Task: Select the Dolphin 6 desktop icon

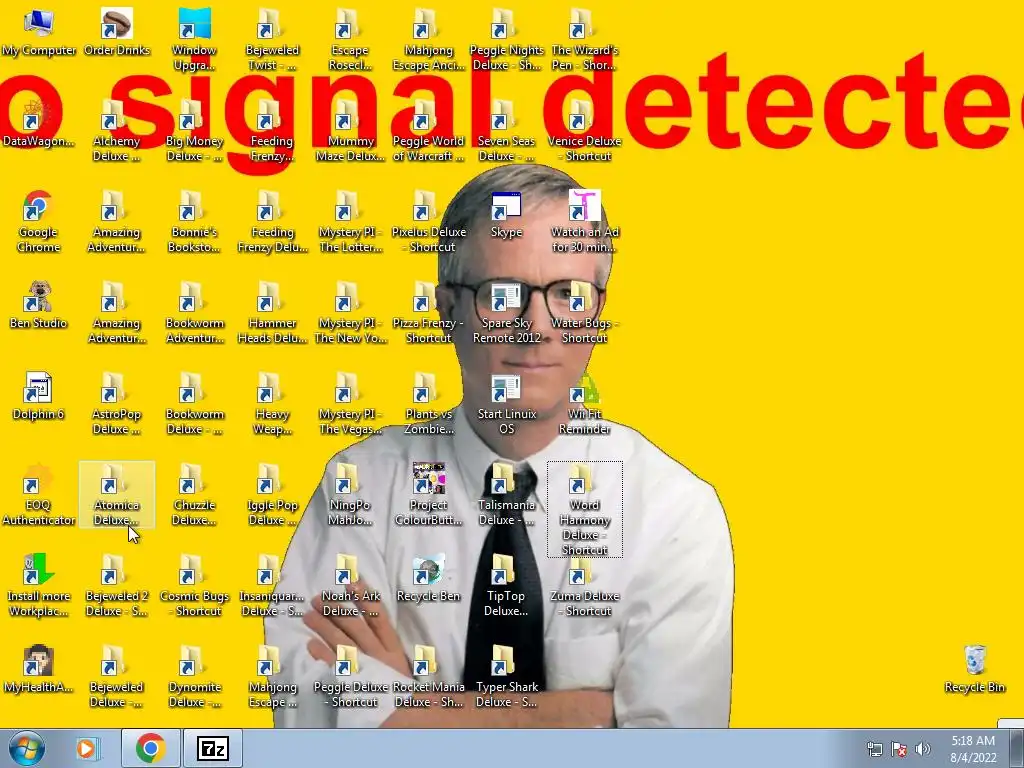Action: click(39, 396)
